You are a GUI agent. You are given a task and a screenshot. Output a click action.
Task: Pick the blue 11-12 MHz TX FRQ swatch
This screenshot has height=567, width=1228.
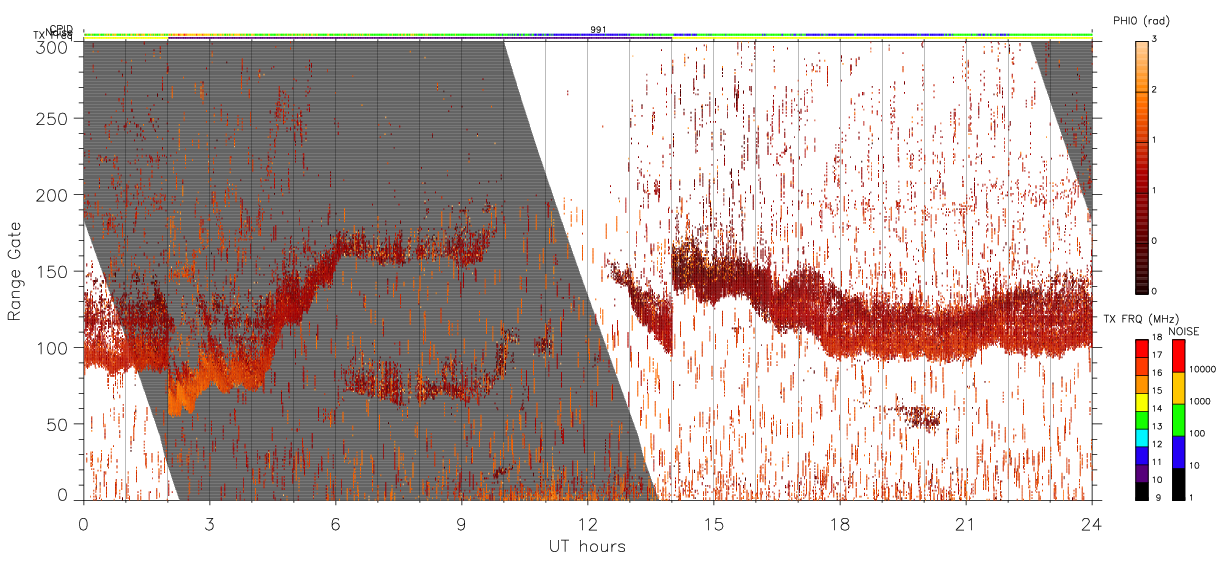coord(1141,454)
